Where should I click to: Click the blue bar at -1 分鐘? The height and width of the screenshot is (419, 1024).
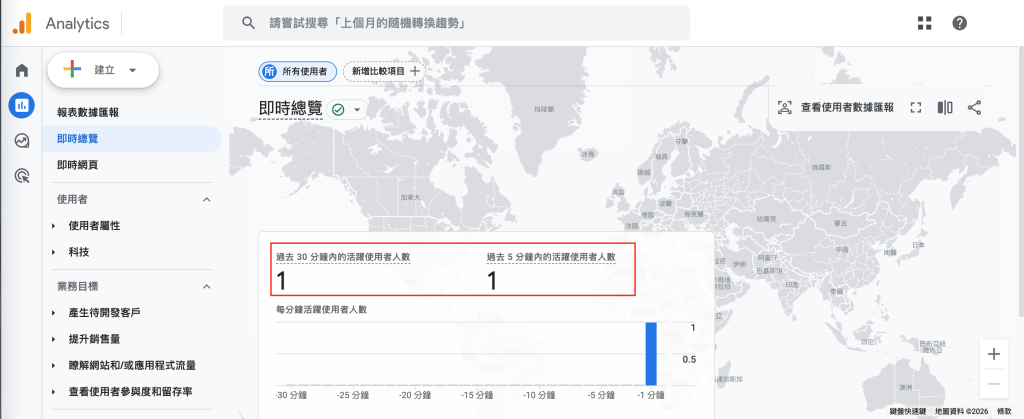[651, 354]
